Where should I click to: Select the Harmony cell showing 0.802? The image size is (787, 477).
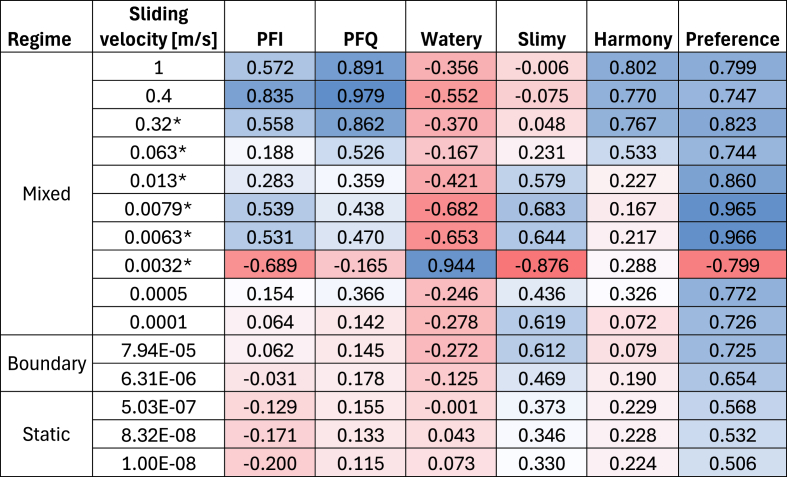[x=632, y=67]
